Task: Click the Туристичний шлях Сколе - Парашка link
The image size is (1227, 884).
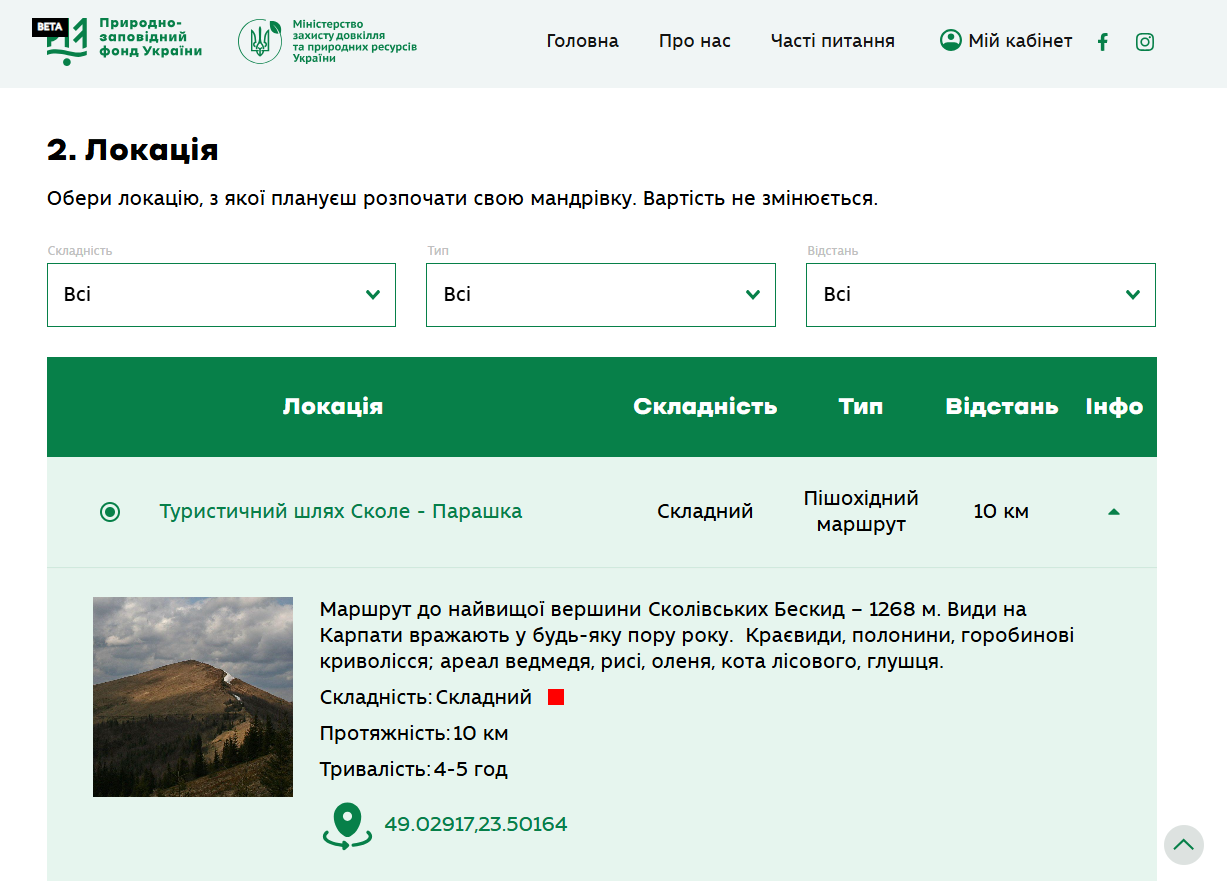Action: (341, 512)
